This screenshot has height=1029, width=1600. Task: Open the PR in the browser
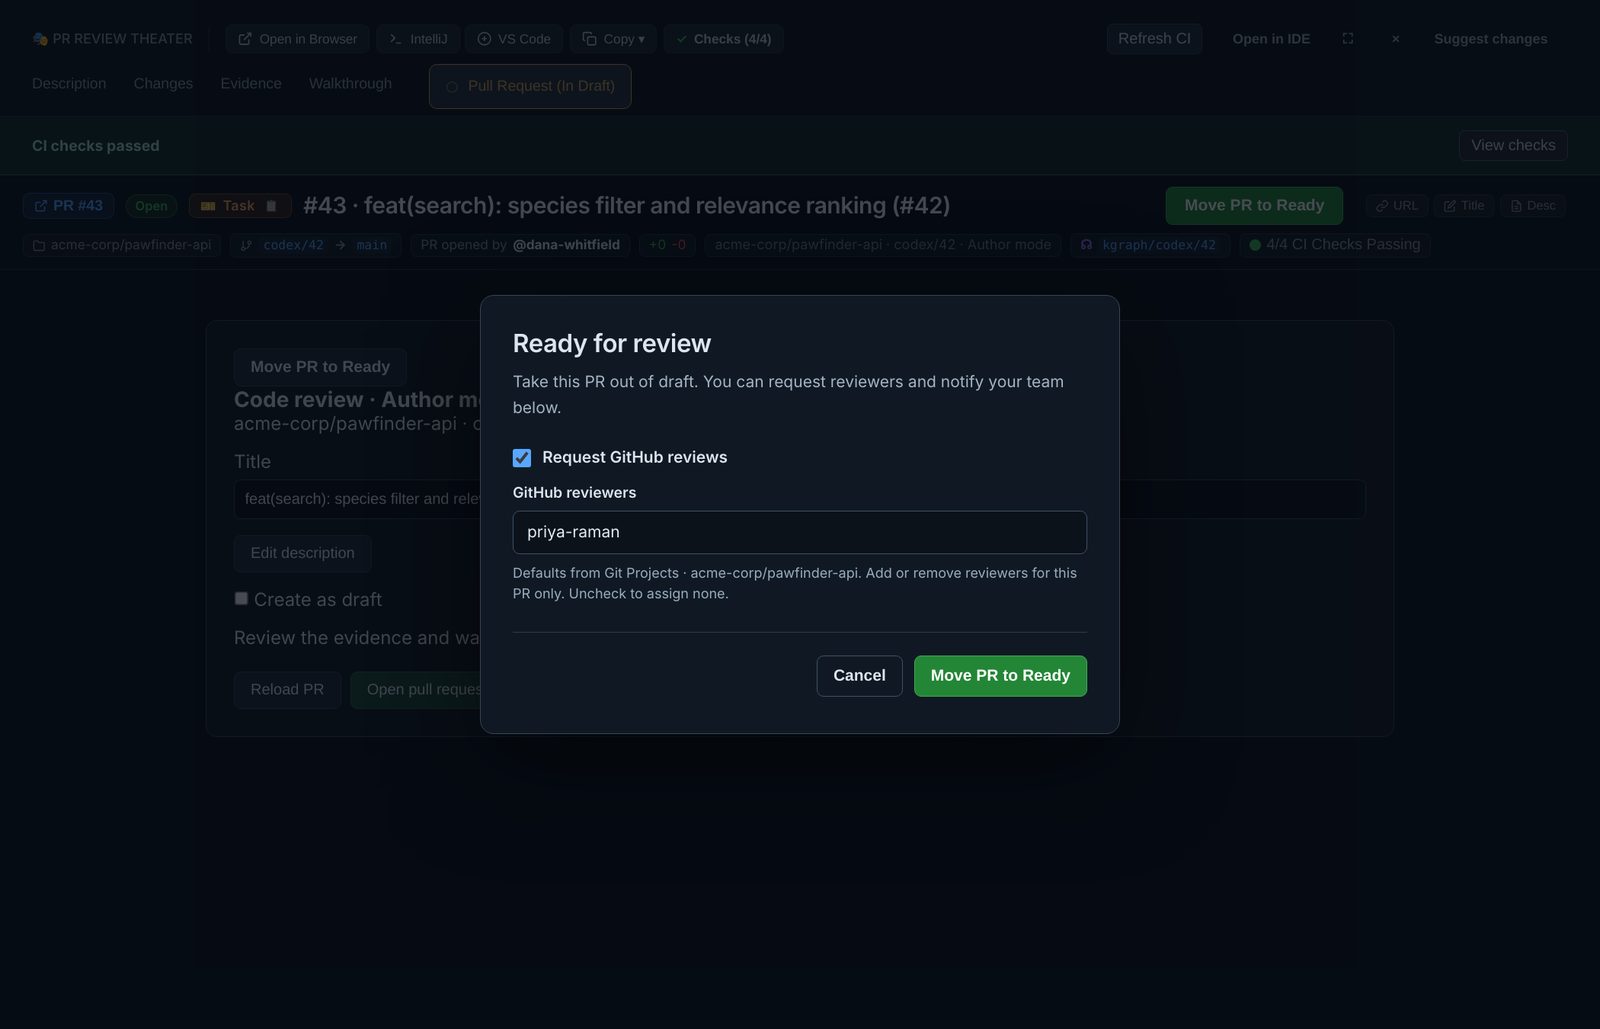[x=297, y=39]
